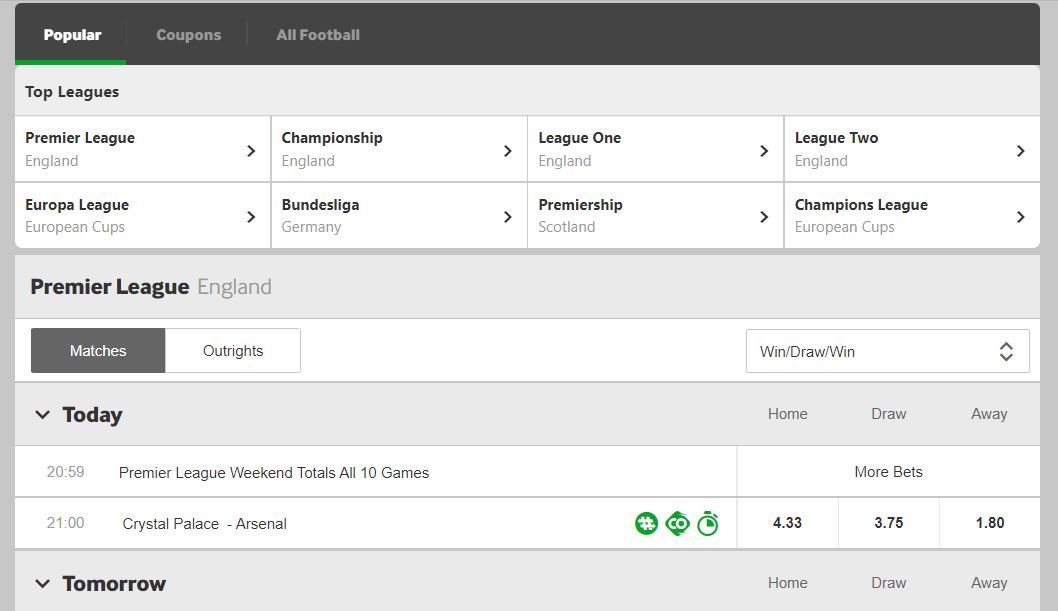
Task: Open the Crystal Palace - Arsenal match link
Action: pos(205,524)
